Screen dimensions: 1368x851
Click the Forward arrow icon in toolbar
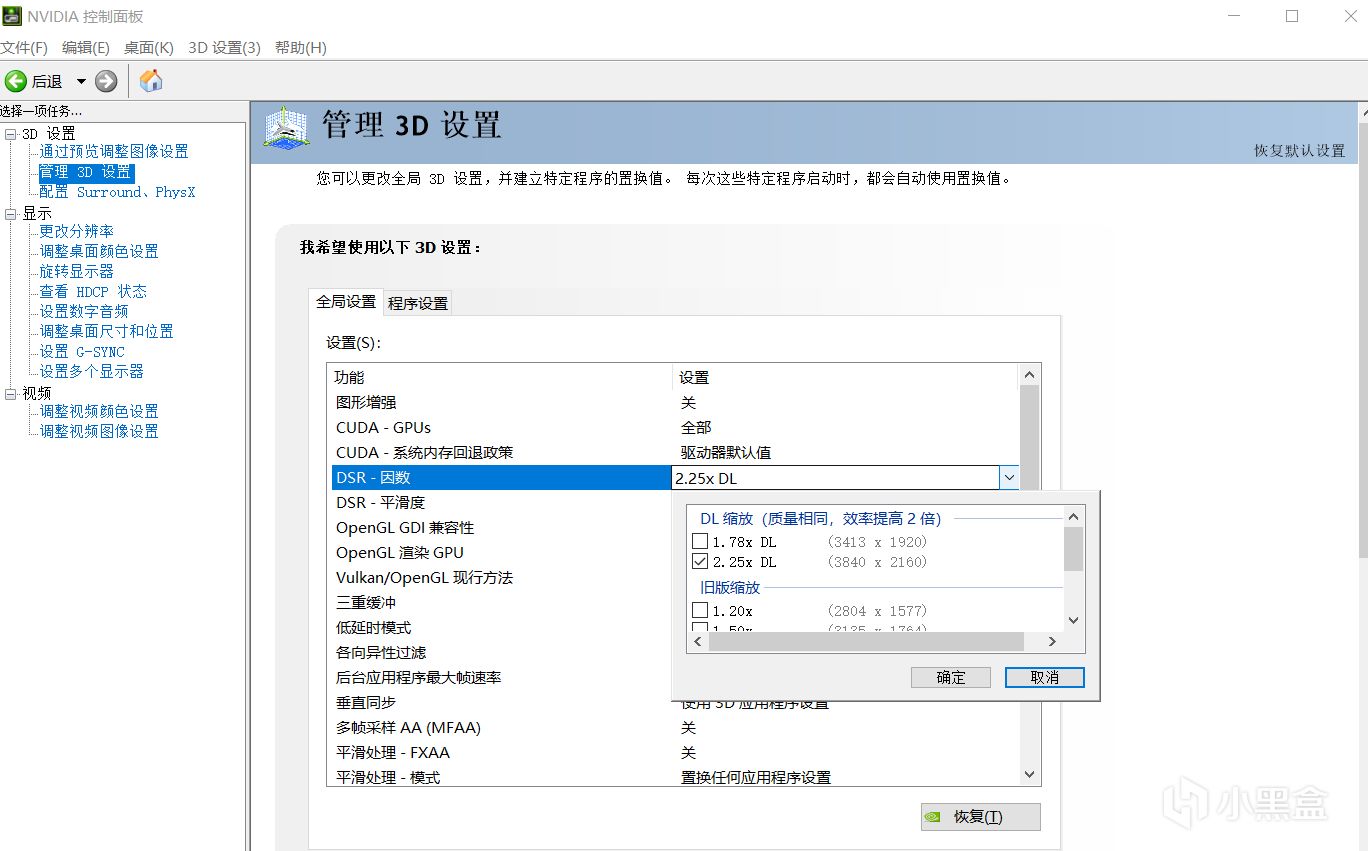(106, 81)
